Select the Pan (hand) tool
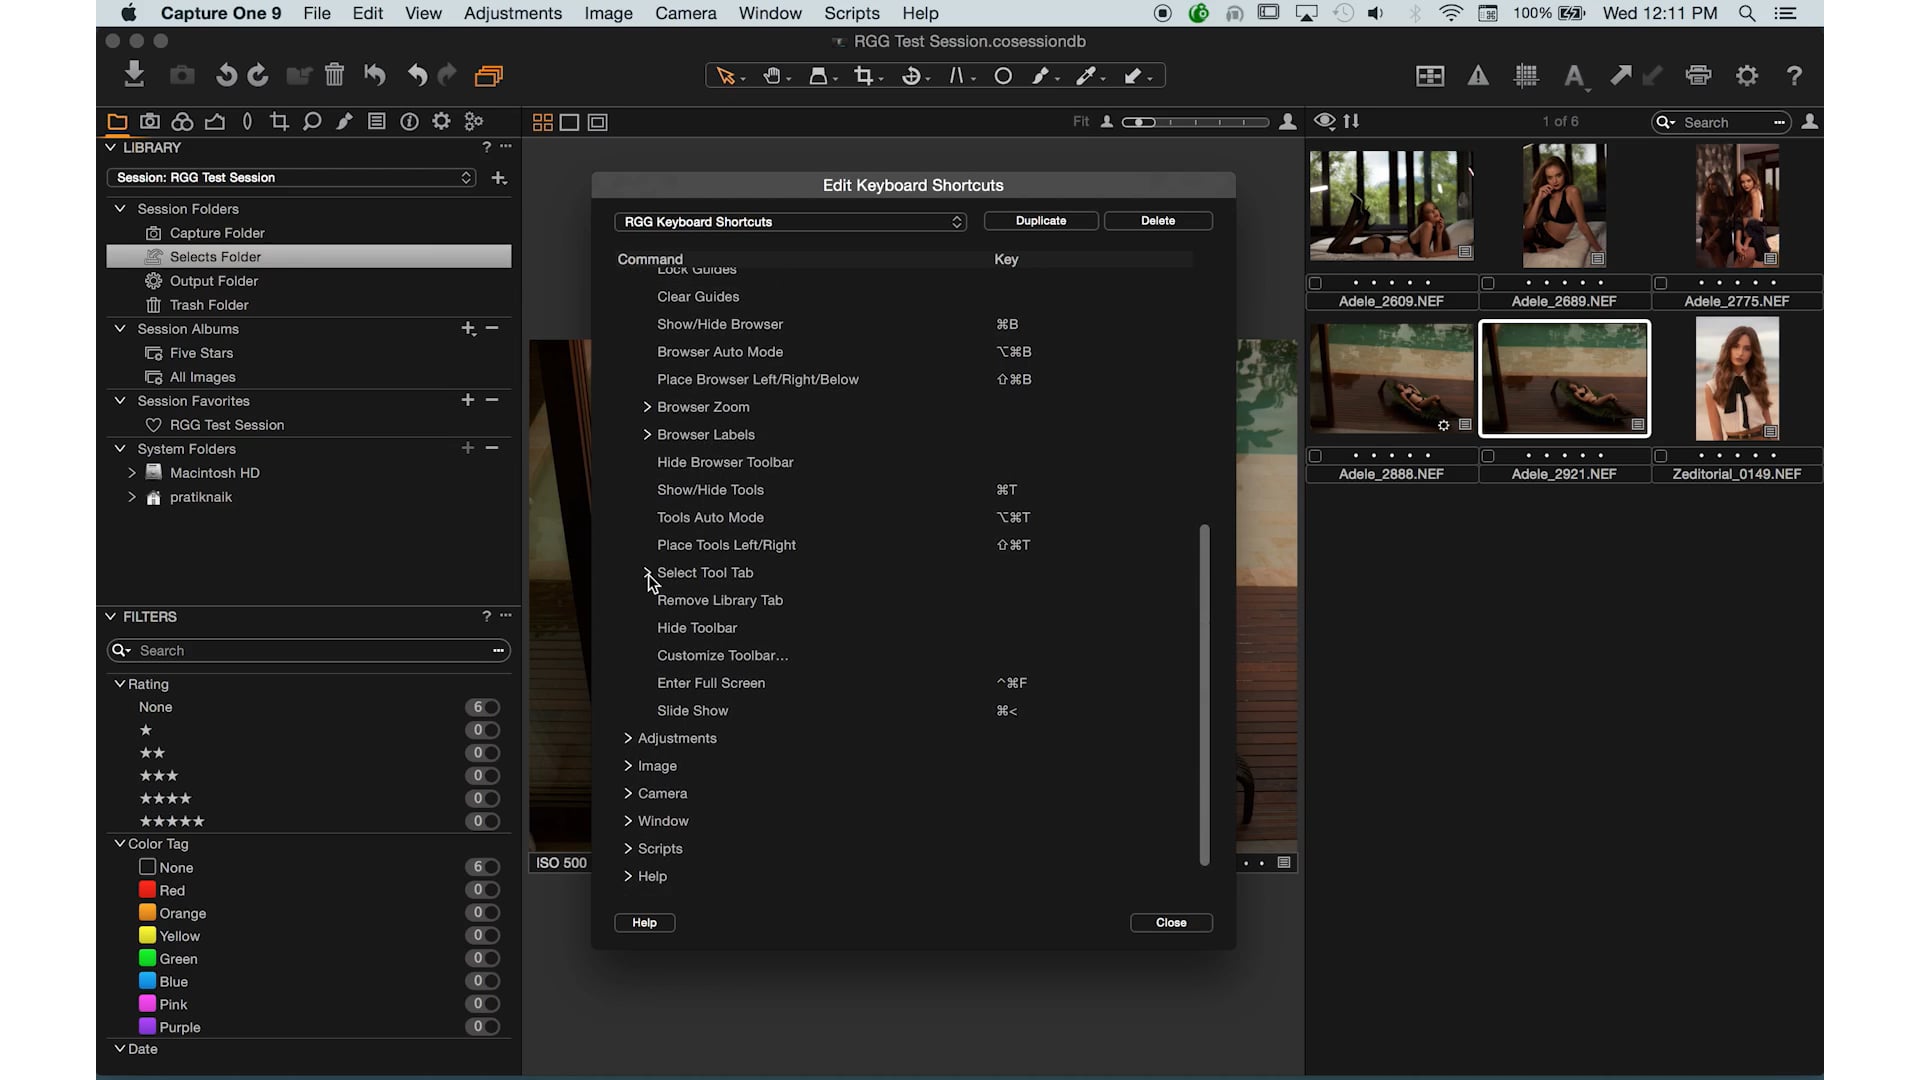The image size is (1920, 1080). coord(775,75)
